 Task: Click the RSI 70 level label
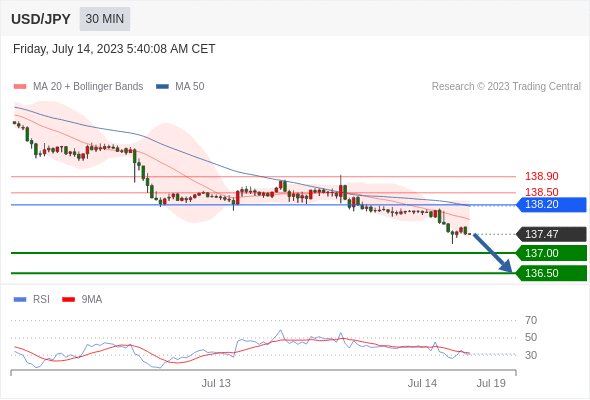531,320
